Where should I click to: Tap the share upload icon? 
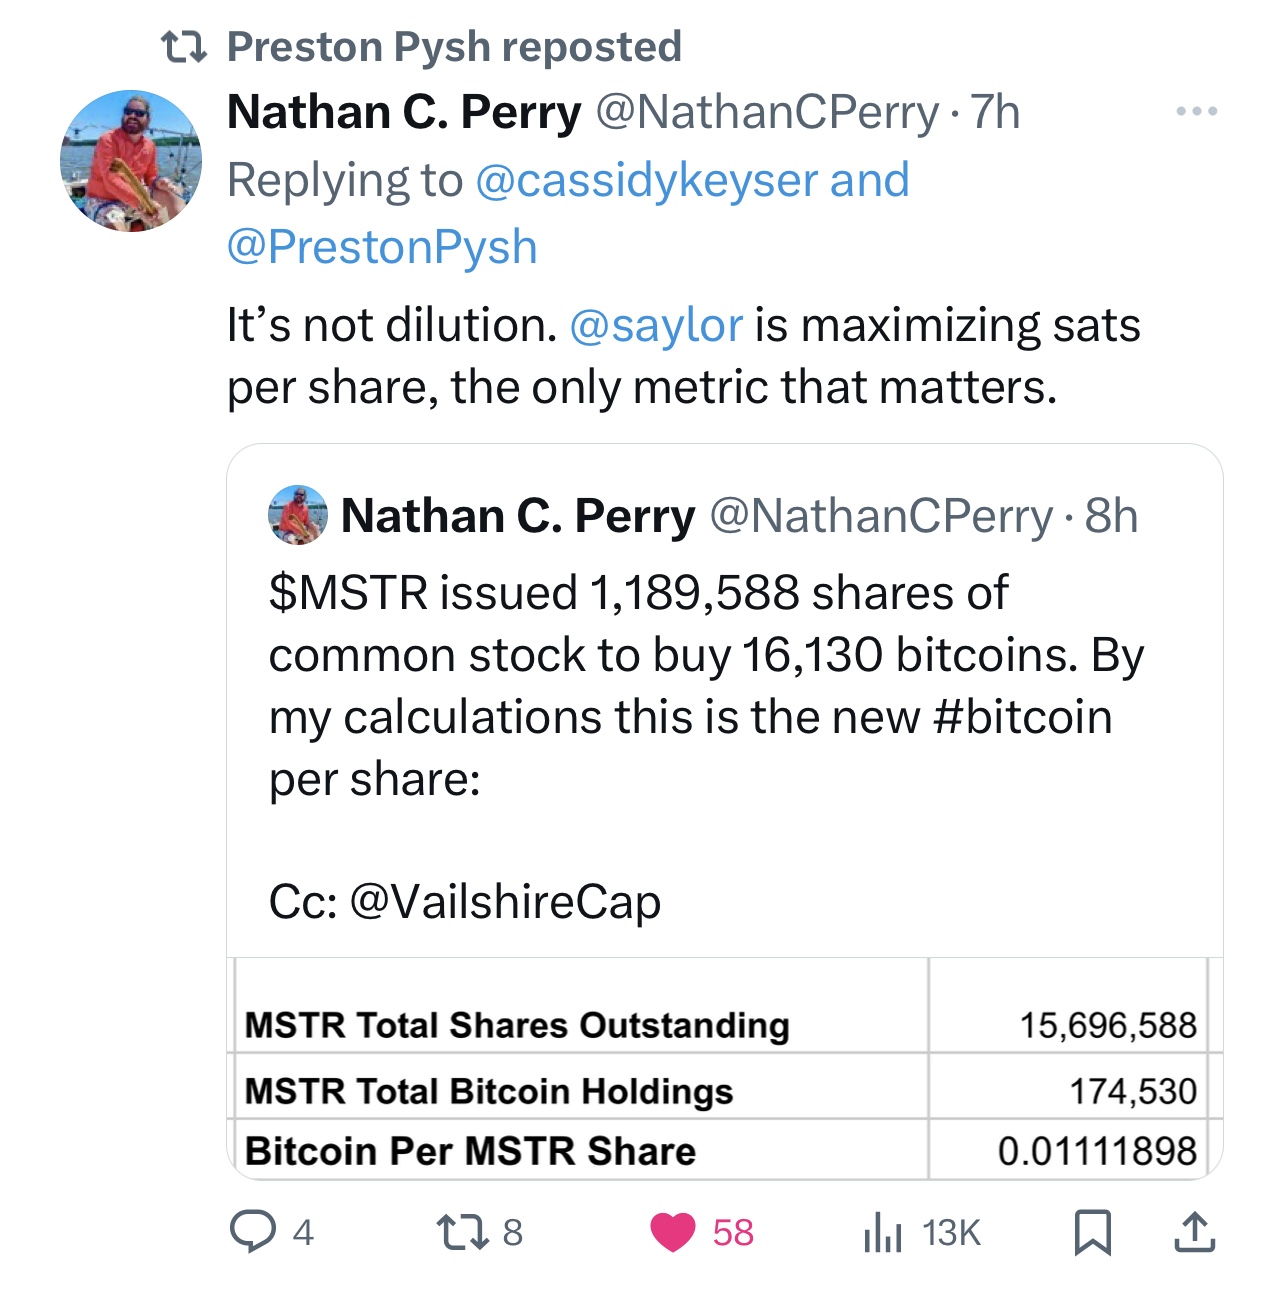pos(1193,1232)
